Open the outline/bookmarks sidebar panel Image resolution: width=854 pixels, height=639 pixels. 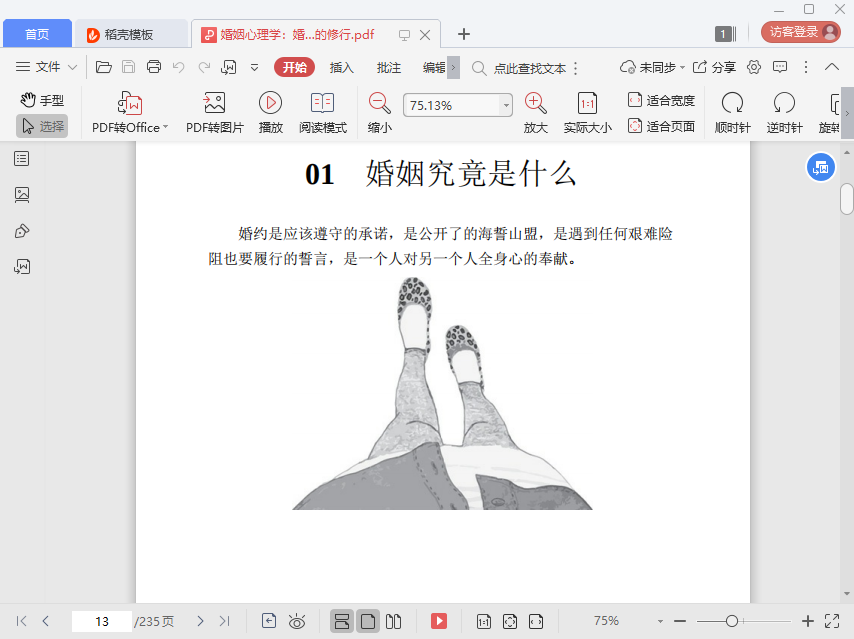click(x=22, y=159)
